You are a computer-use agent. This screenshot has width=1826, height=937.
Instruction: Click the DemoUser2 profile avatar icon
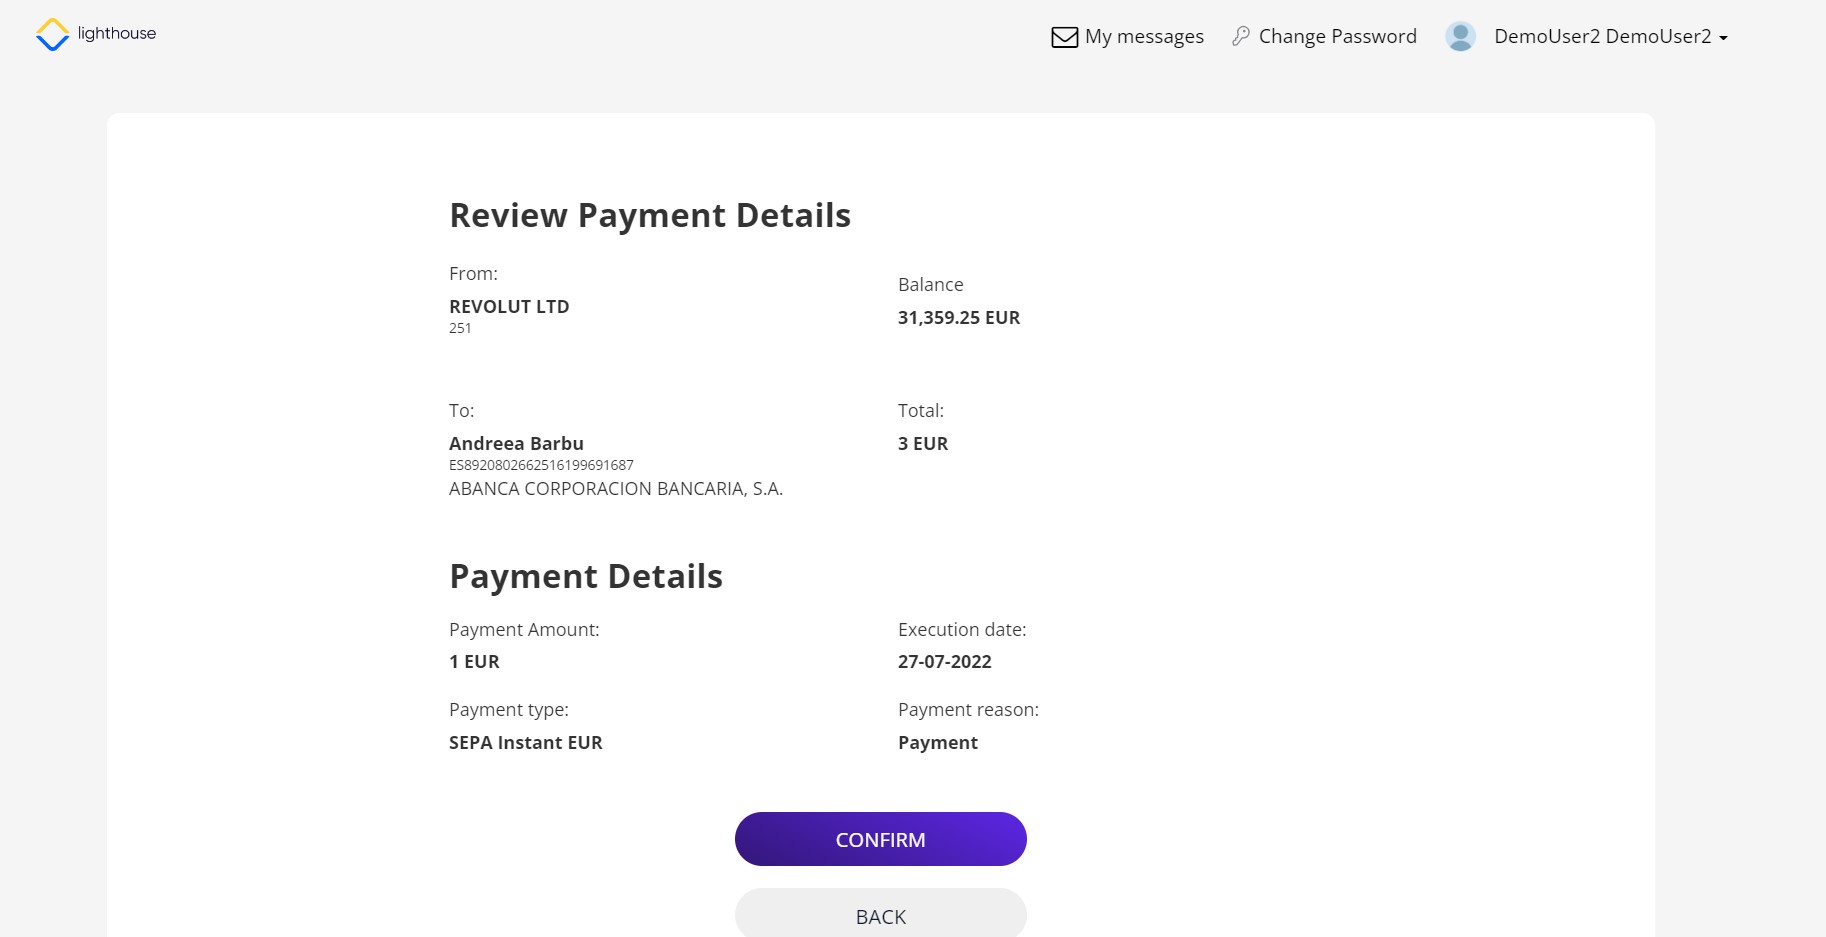[1460, 37]
